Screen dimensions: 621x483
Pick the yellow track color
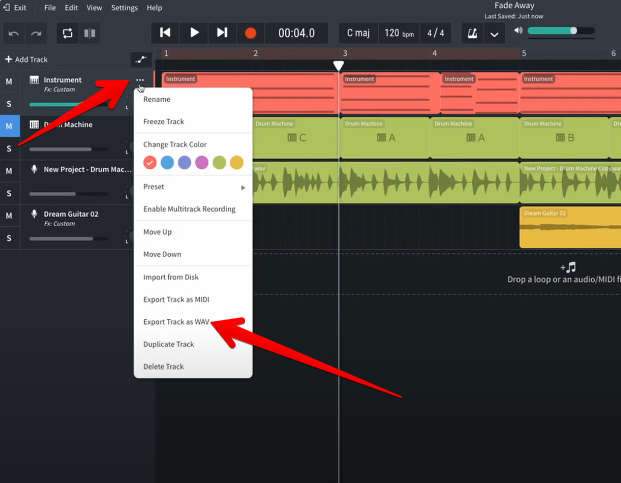[x=236, y=162]
